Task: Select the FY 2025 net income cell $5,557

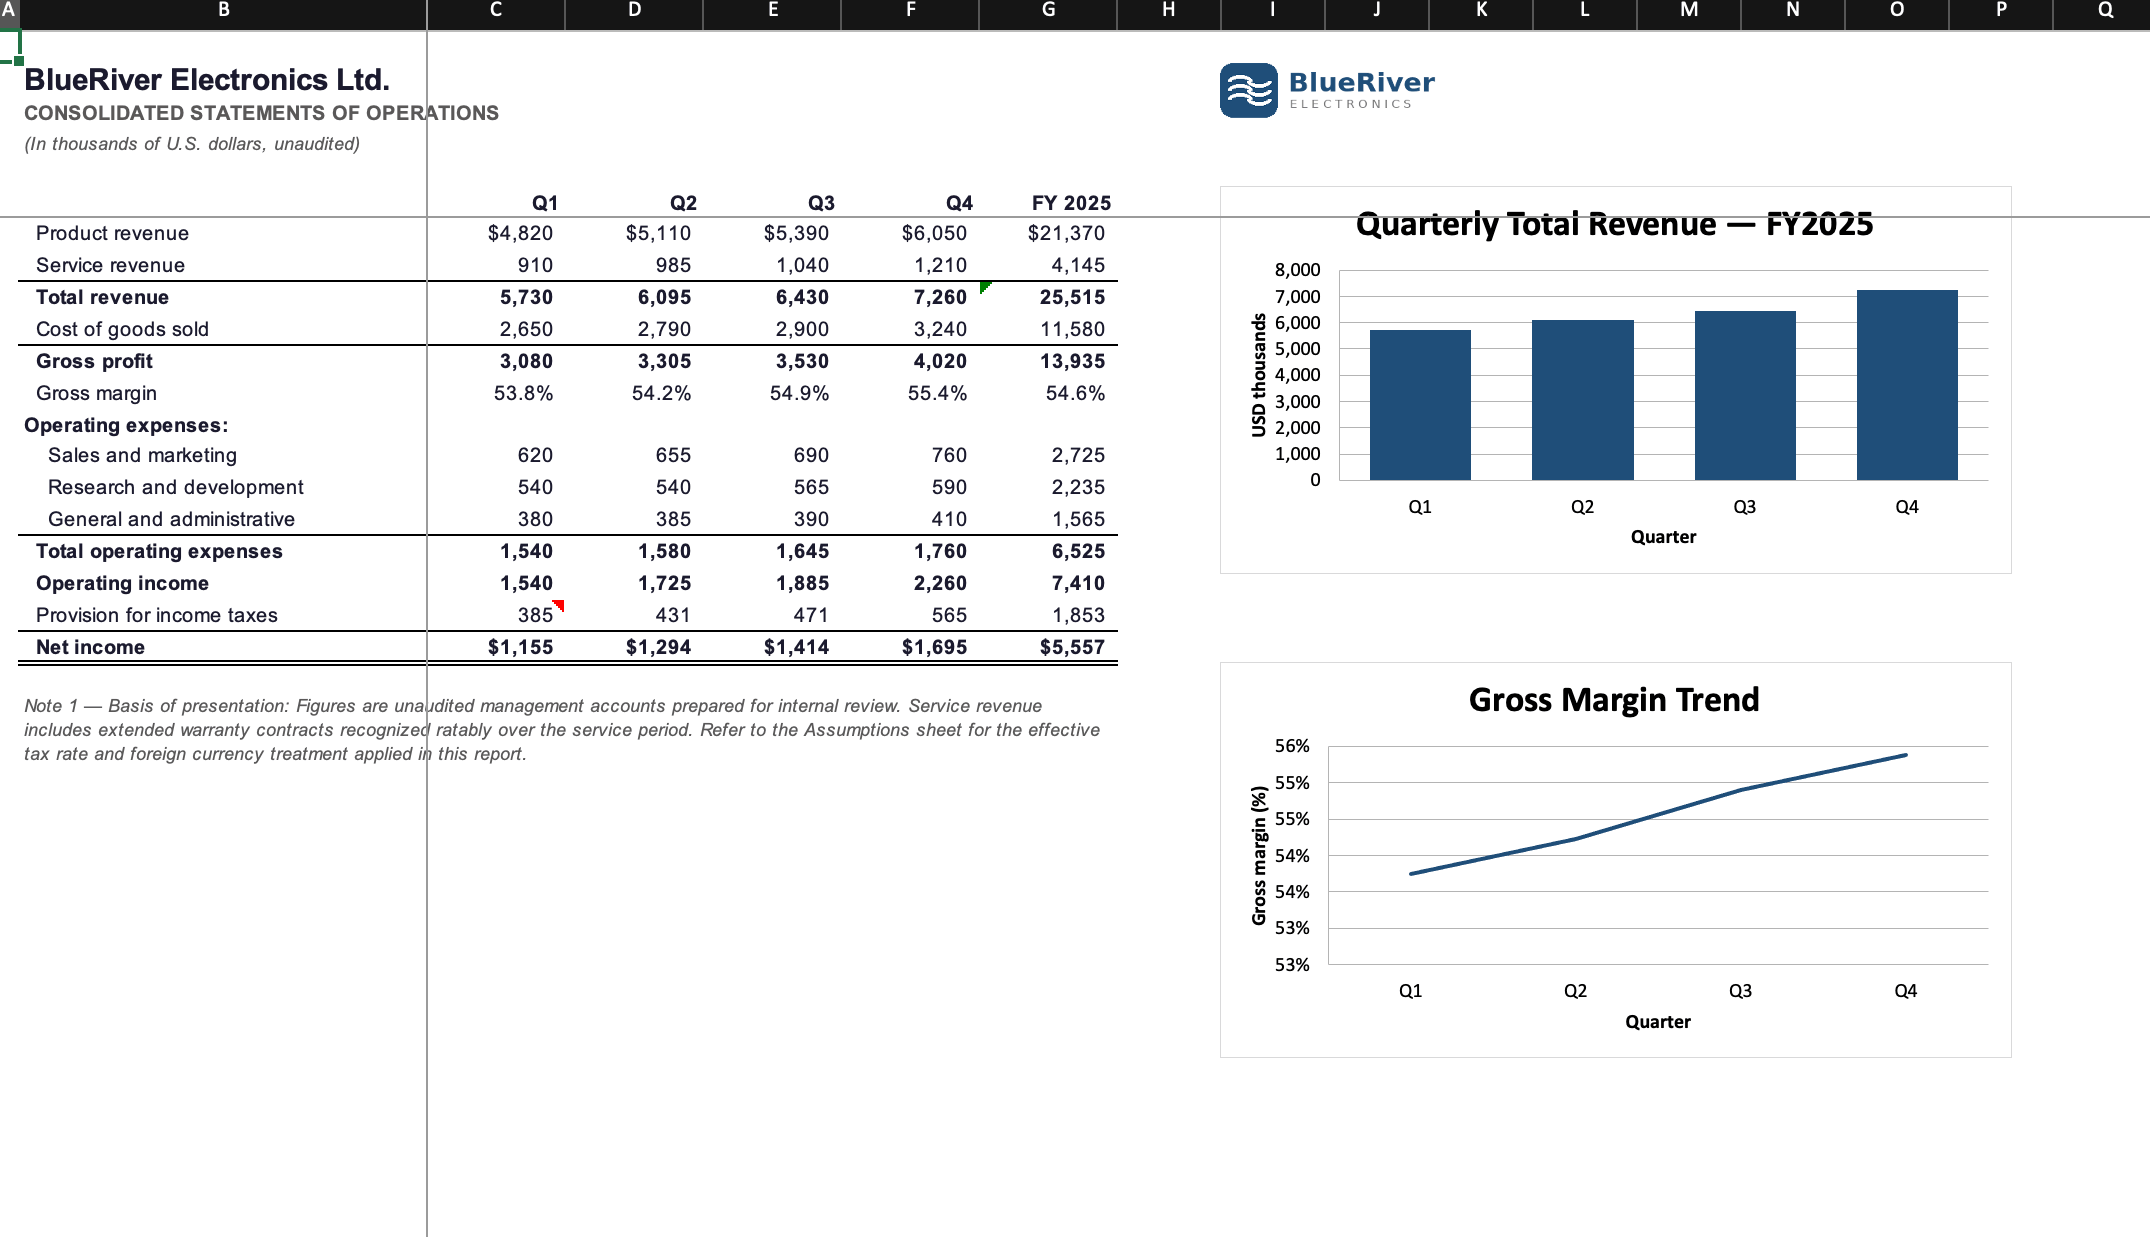Action: click(1048, 647)
